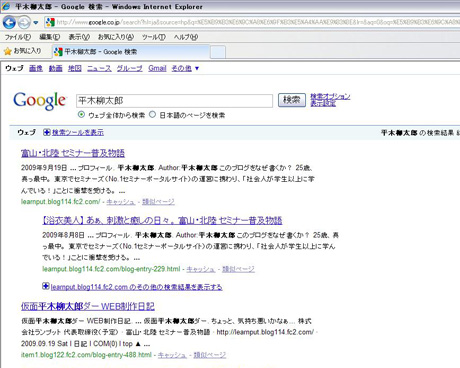Viewport: 460px width, 368px height.
Task: Click the search box containing 平木柳太郎
Action: click(x=174, y=101)
